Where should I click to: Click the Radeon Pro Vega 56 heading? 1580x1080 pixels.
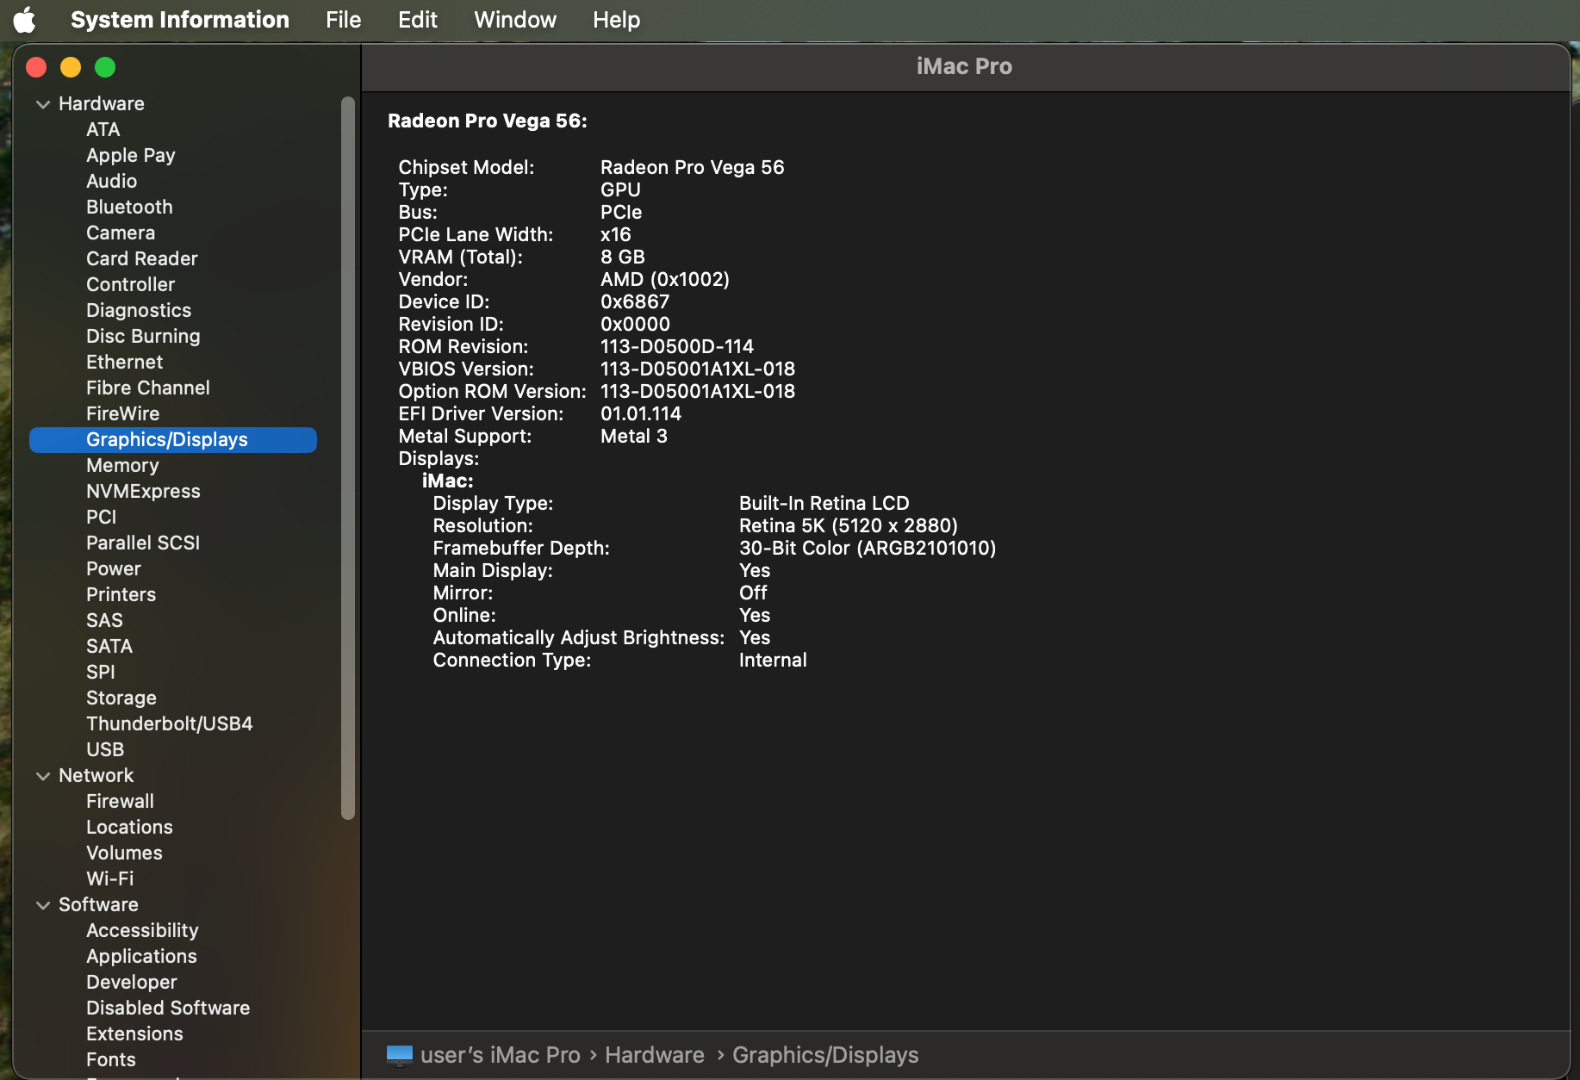click(x=487, y=121)
